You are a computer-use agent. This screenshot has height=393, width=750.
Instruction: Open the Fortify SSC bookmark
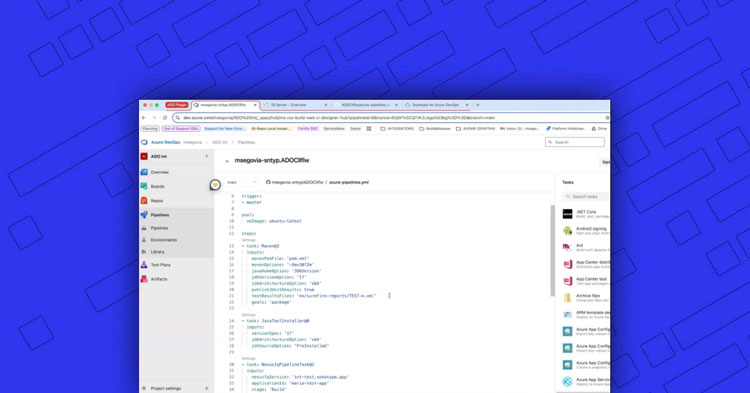pyautogui.click(x=308, y=129)
